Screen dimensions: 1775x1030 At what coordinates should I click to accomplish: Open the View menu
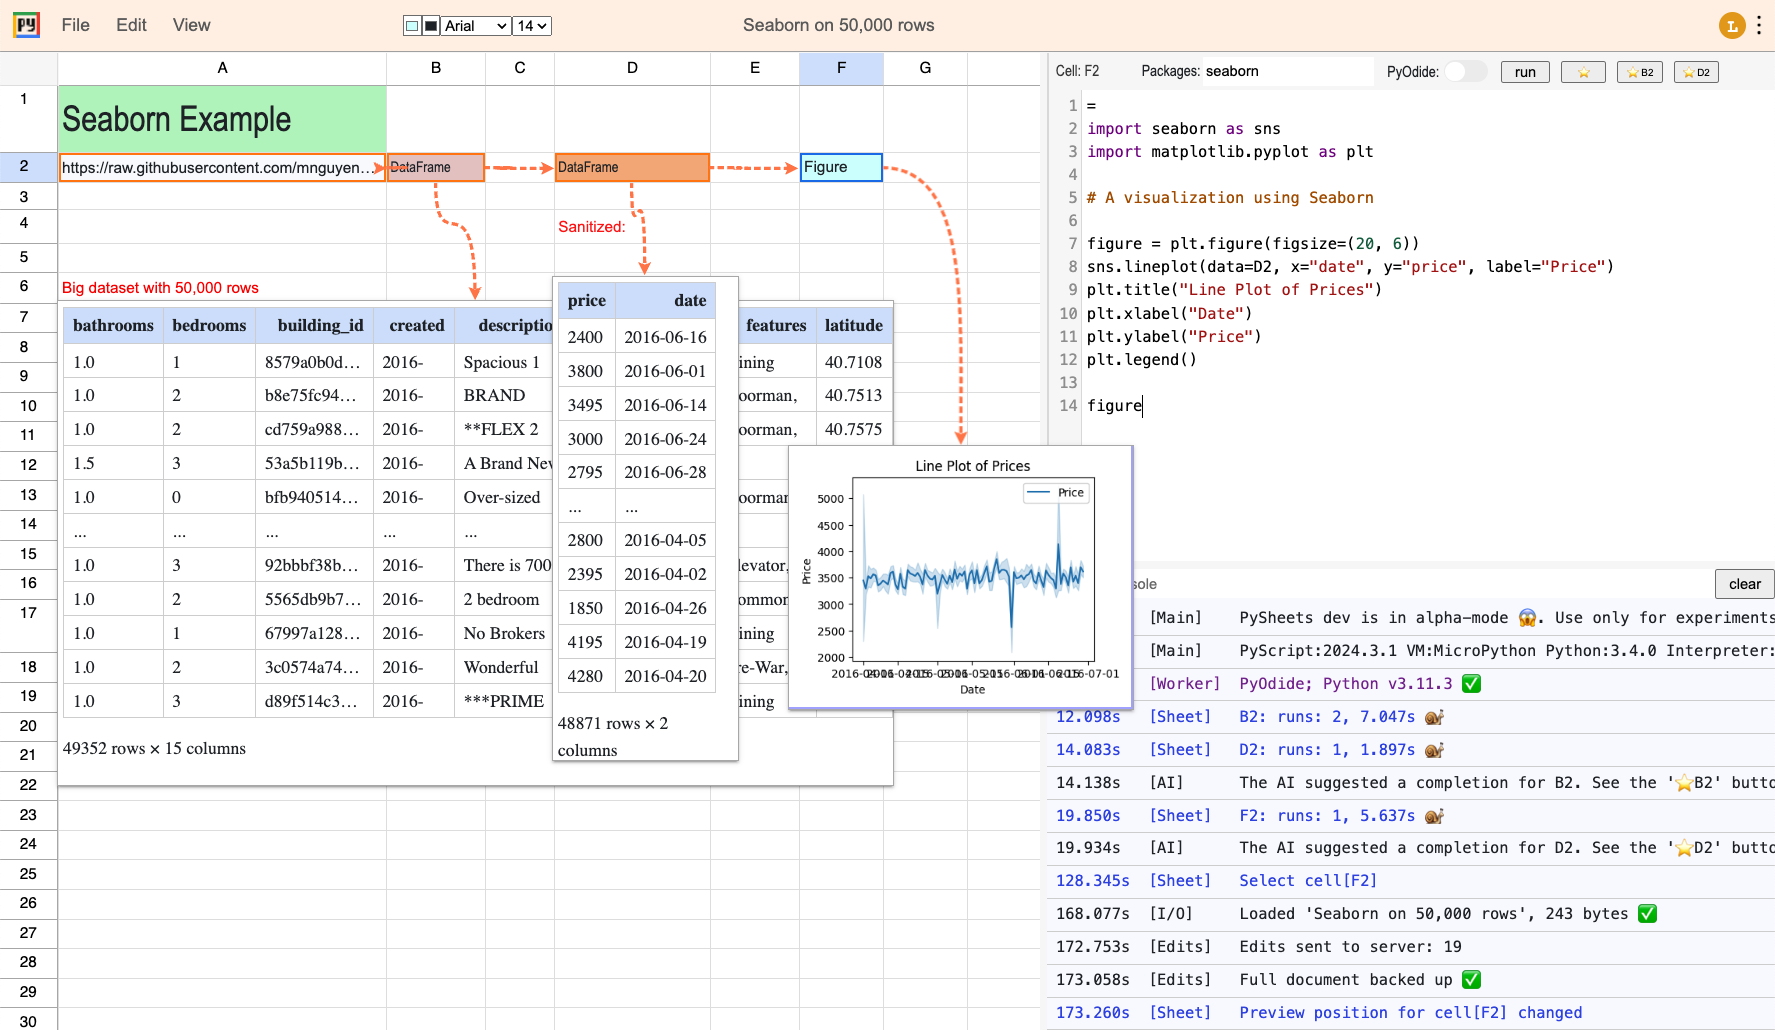(190, 25)
